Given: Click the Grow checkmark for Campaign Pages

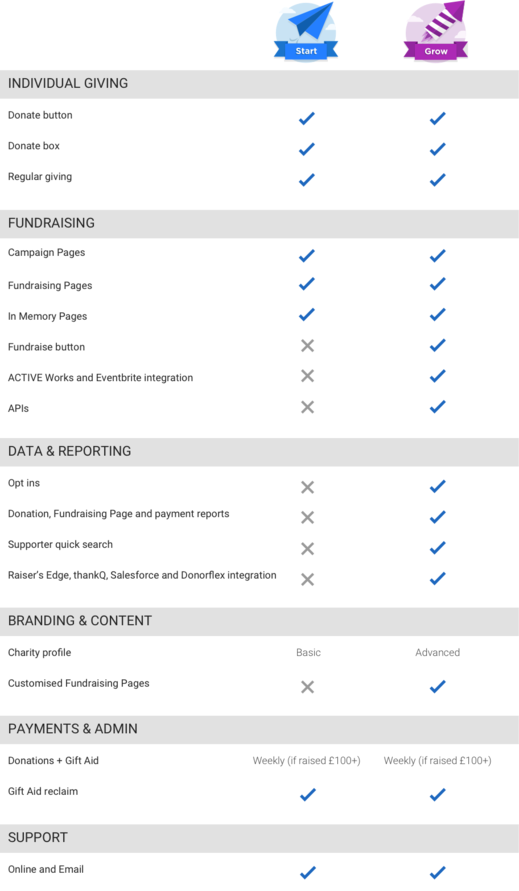Looking at the screenshot, I should tap(437, 256).
